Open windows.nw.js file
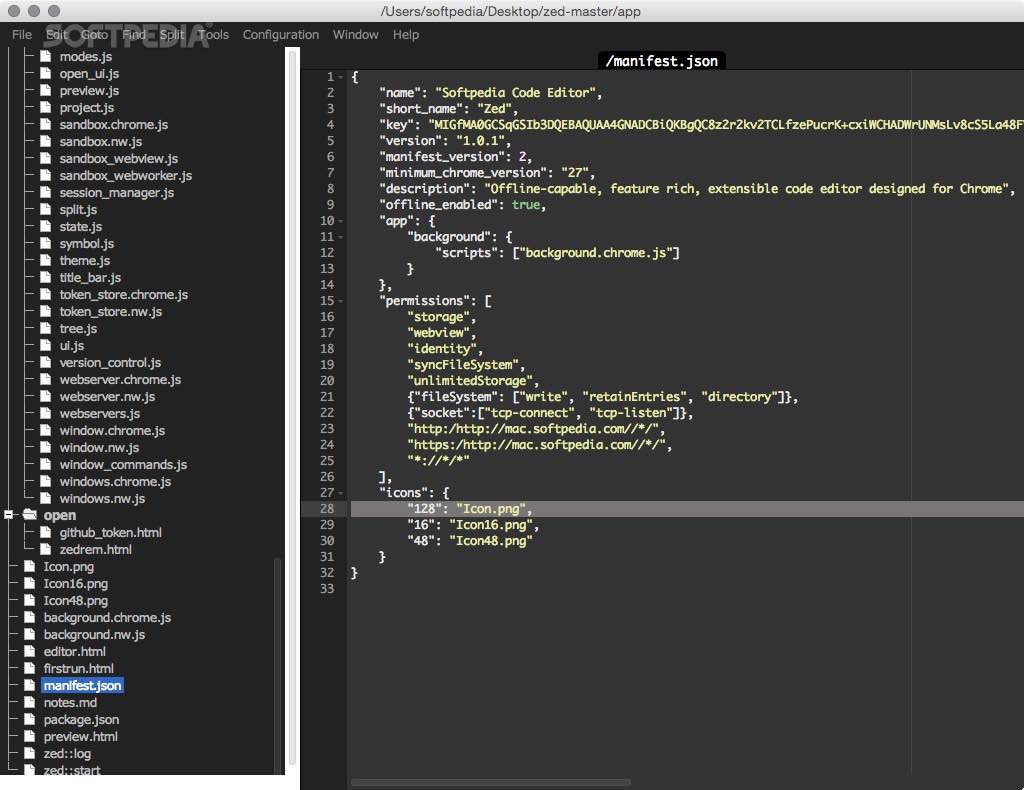This screenshot has width=1024, height=790. [103, 498]
